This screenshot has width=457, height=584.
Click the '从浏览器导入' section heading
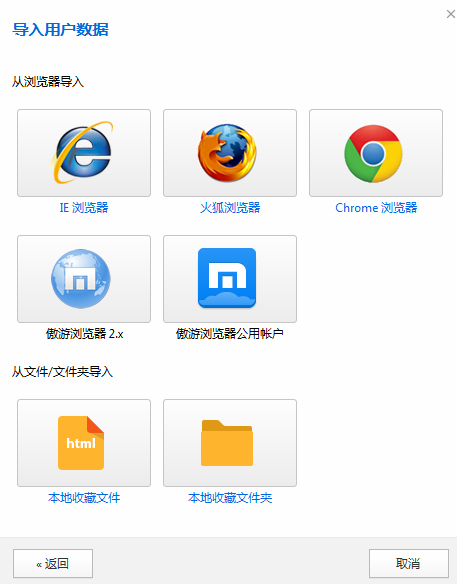(x=48, y=82)
